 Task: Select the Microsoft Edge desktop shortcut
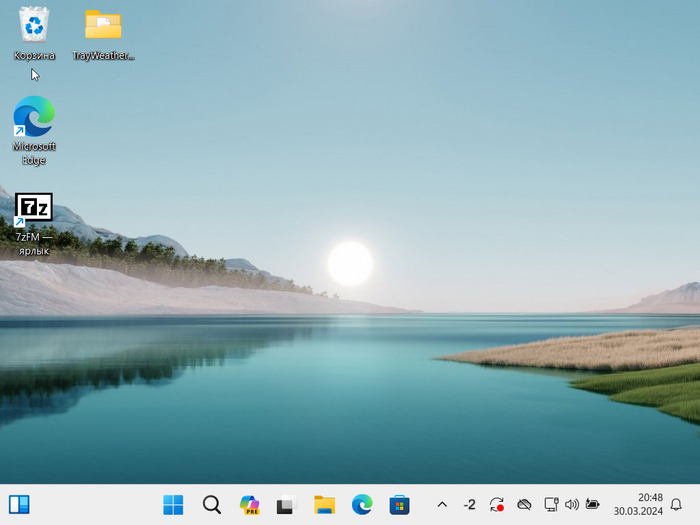(34, 130)
